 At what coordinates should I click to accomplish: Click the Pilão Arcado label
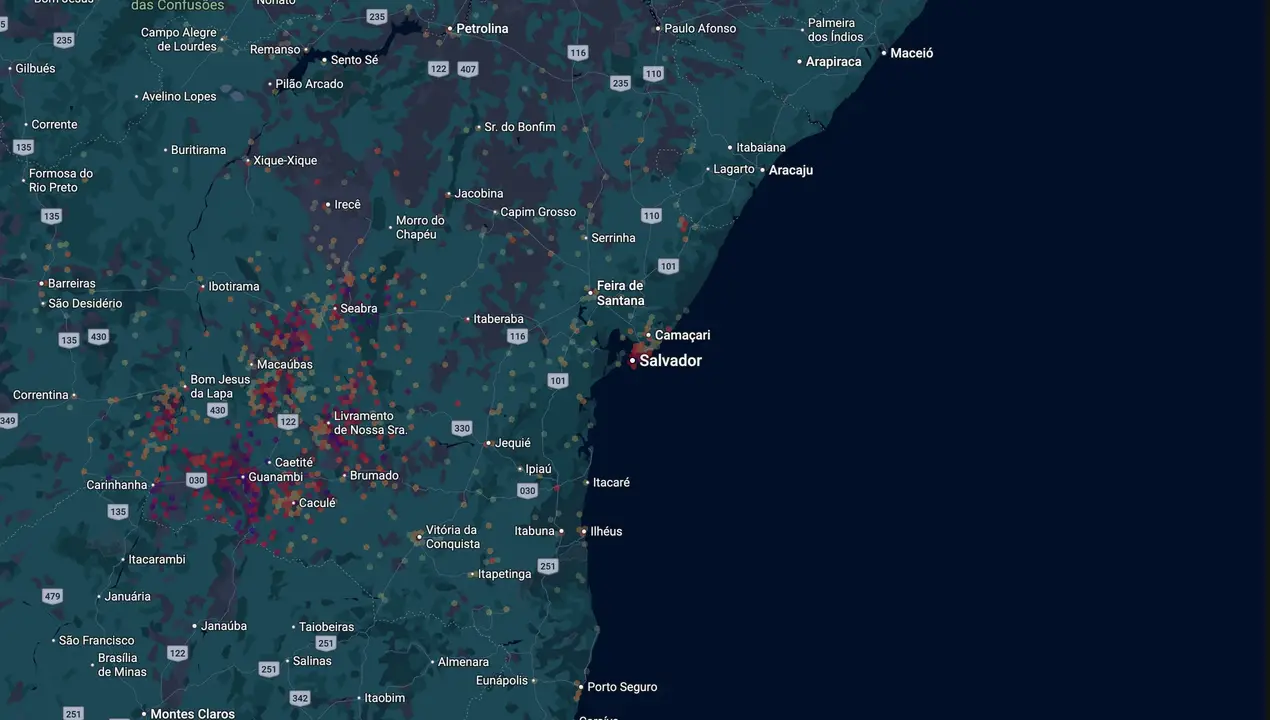point(309,85)
